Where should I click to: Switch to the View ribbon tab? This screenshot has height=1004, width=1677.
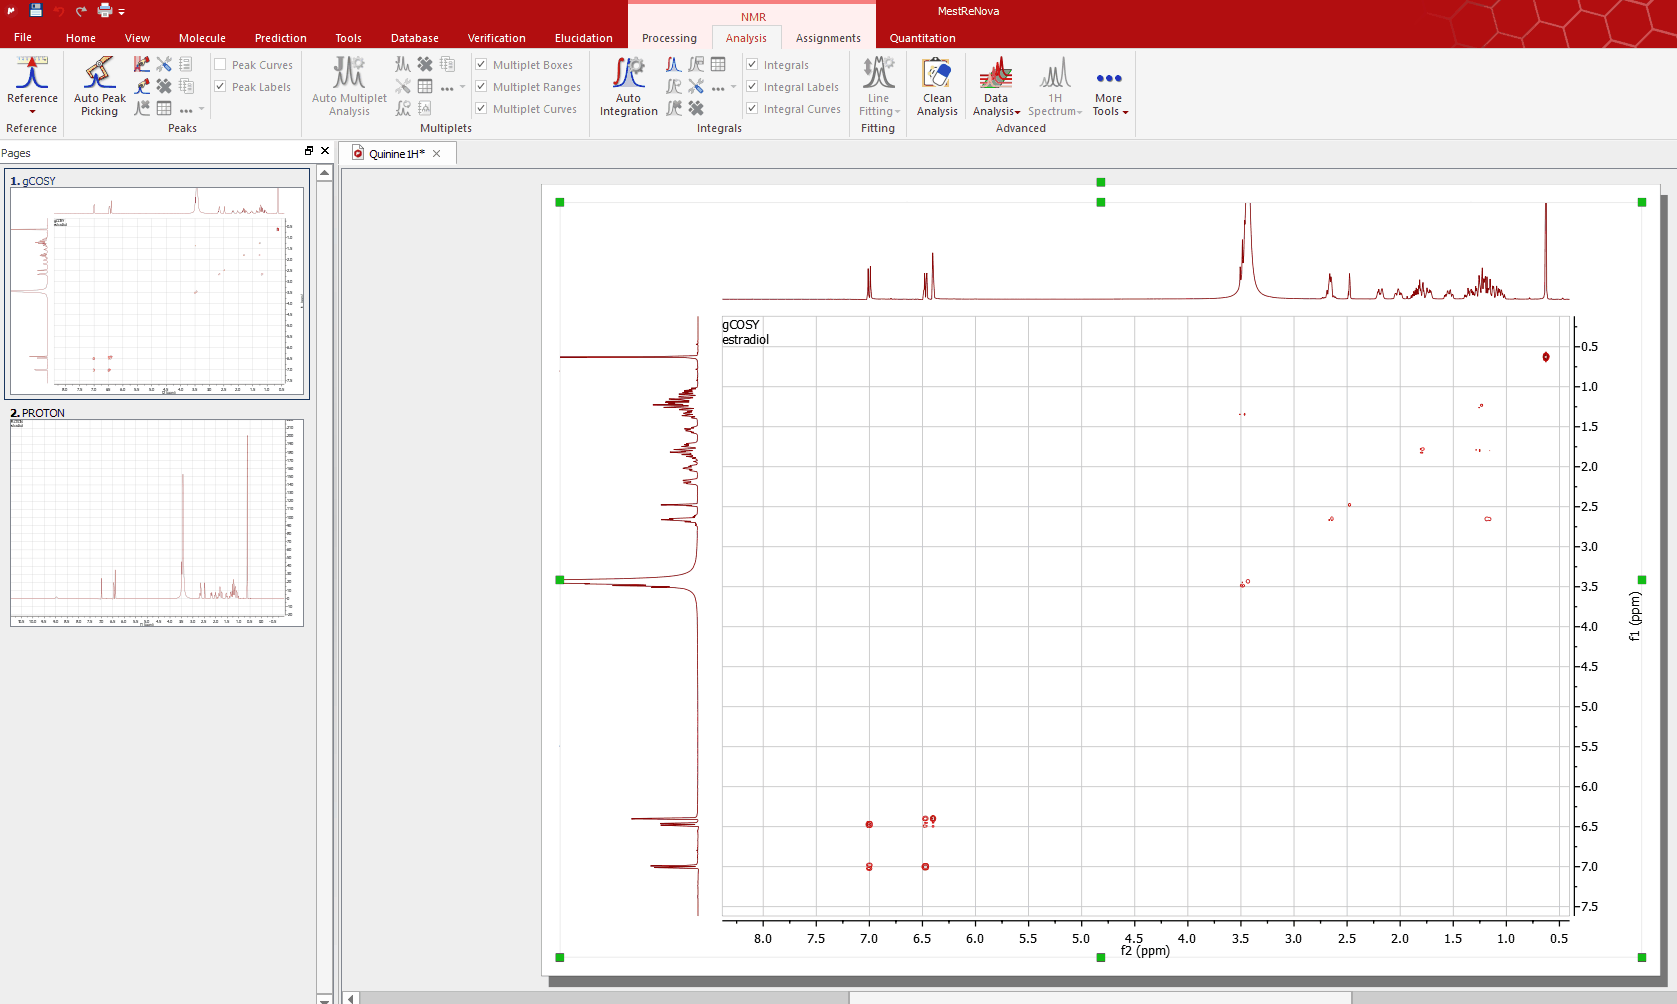click(x=137, y=38)
